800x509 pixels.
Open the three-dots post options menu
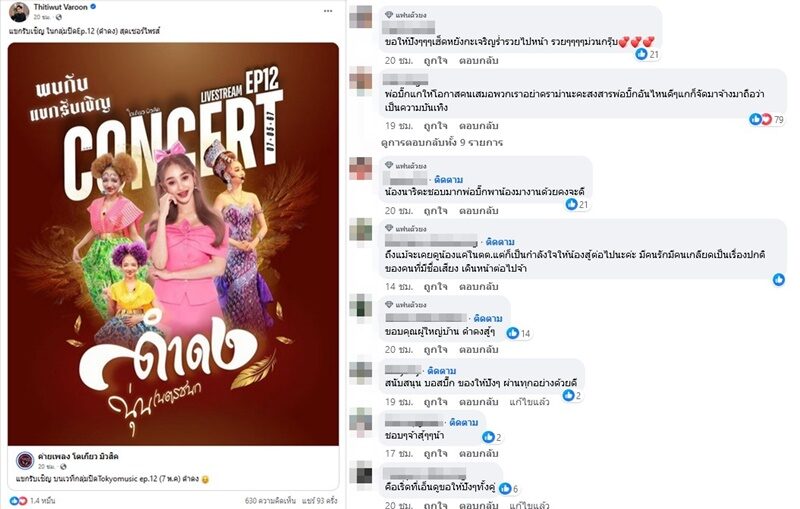[328, 11]
